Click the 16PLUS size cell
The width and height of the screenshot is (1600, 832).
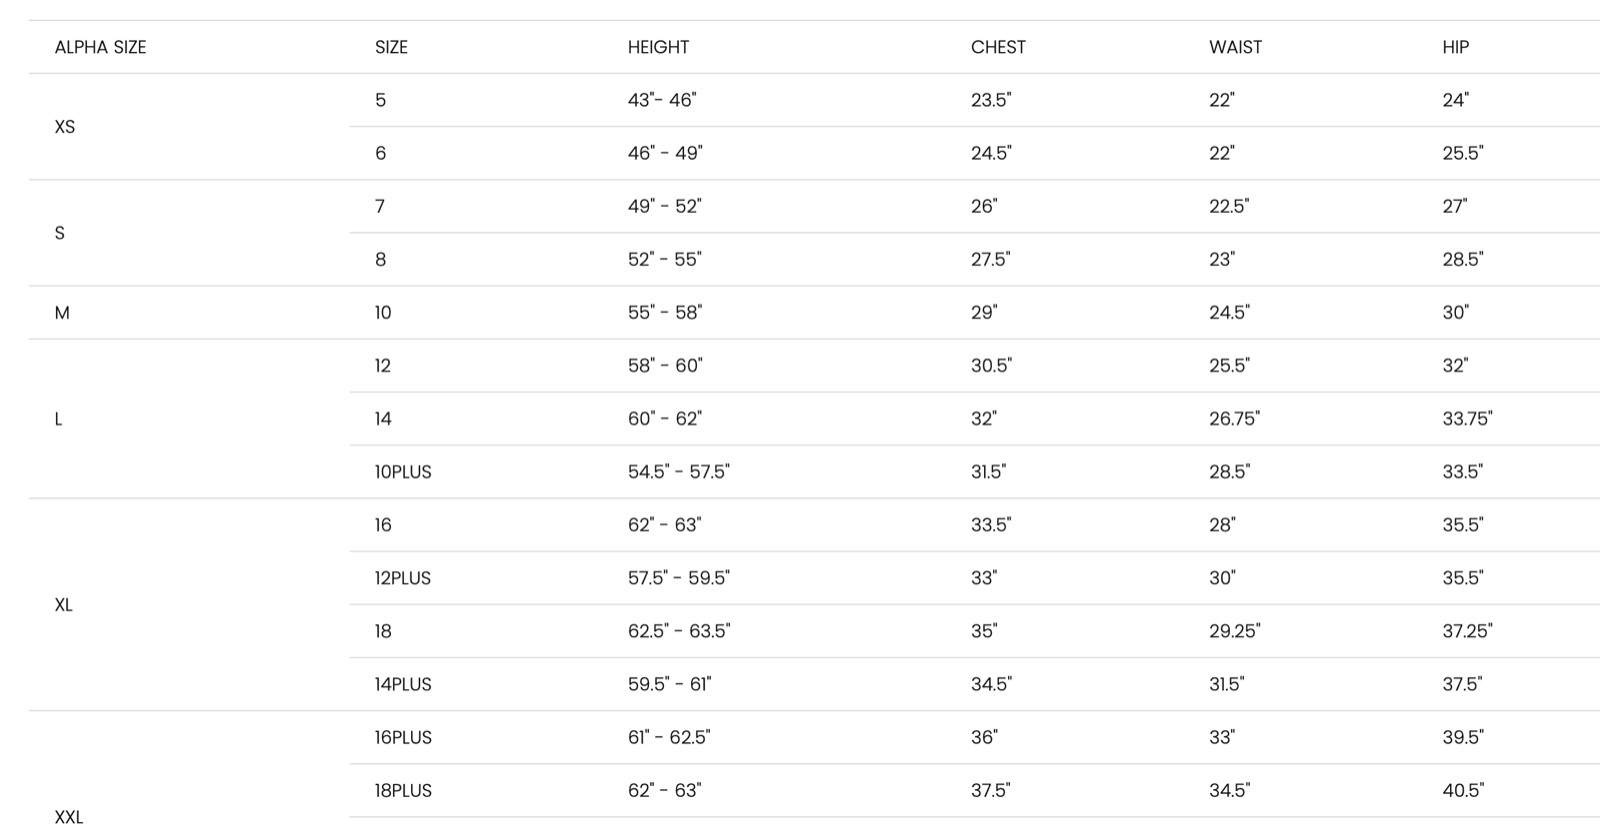pos(403,737)
